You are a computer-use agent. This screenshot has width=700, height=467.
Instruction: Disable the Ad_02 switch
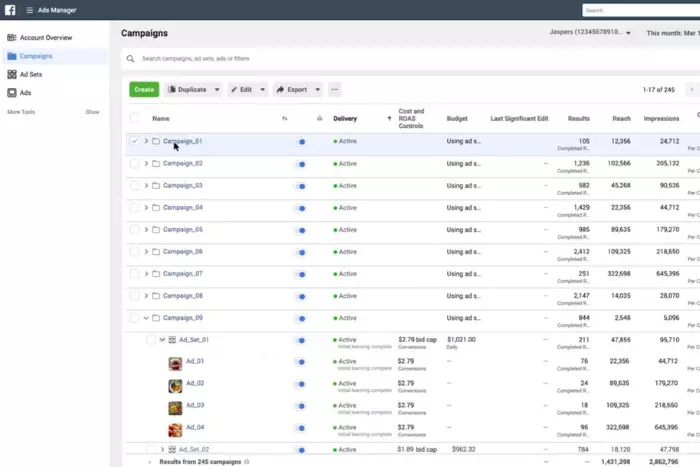coord(300,384)
